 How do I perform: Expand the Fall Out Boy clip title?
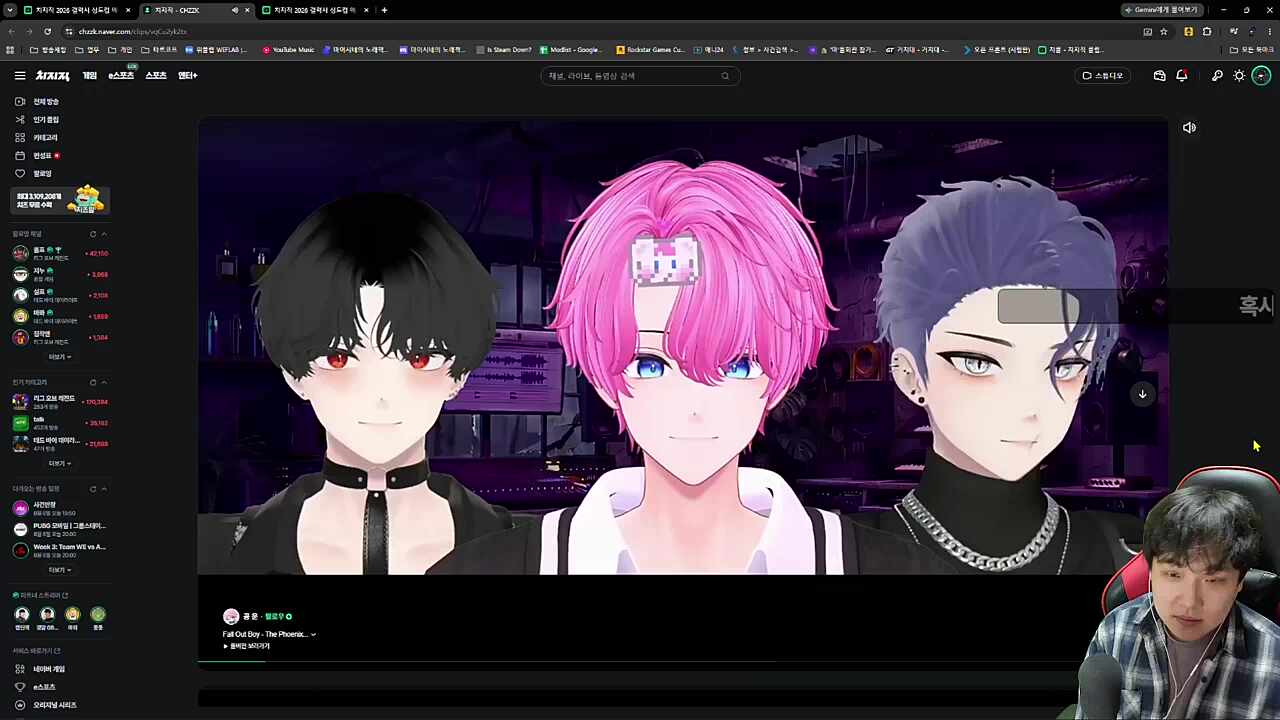coord(269,634)
